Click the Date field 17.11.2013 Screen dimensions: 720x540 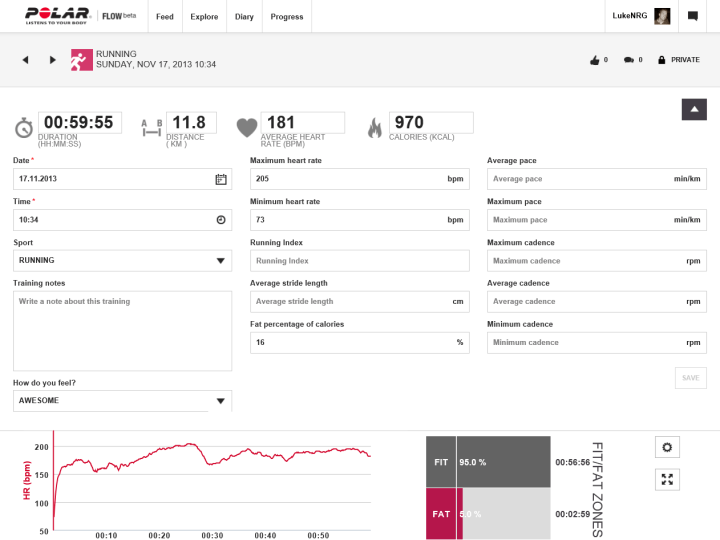[123, 179]
